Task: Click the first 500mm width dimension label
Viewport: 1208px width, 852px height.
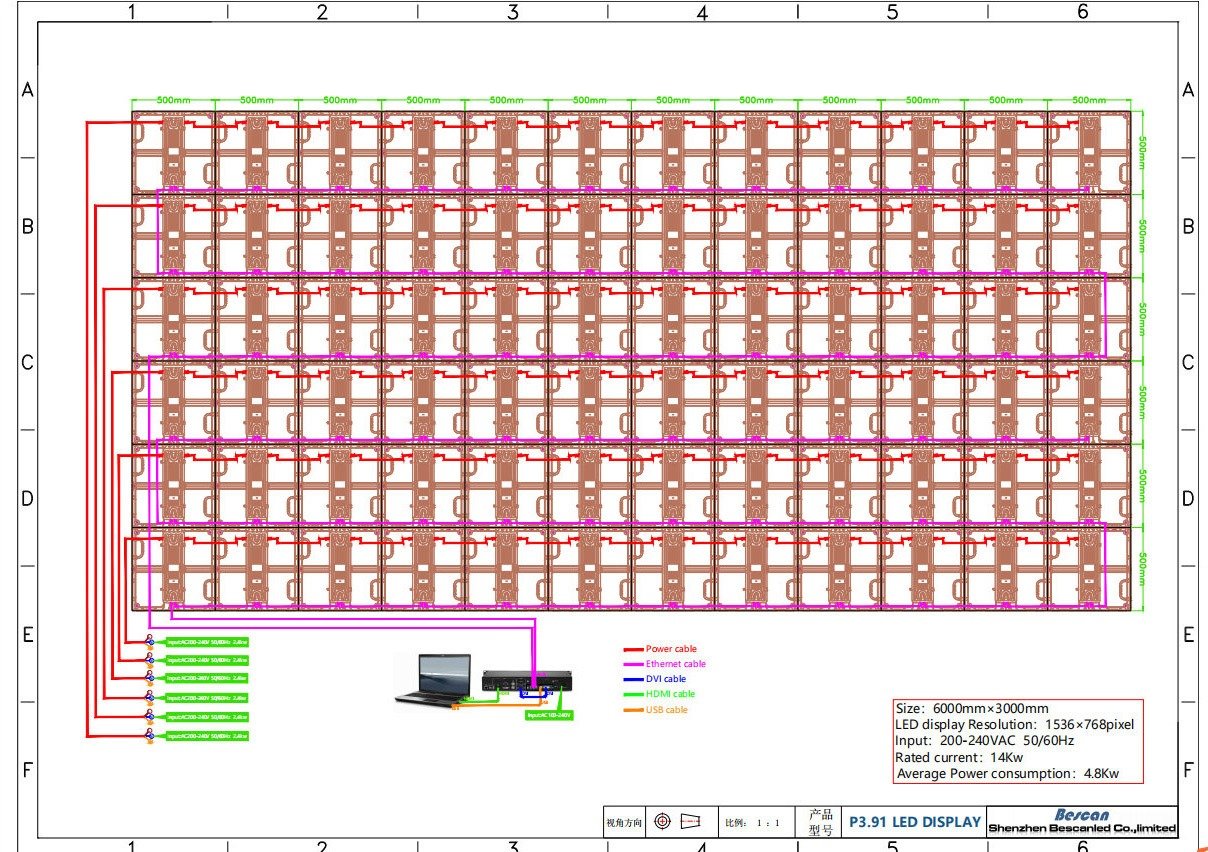Action: (x=173, y=100)
